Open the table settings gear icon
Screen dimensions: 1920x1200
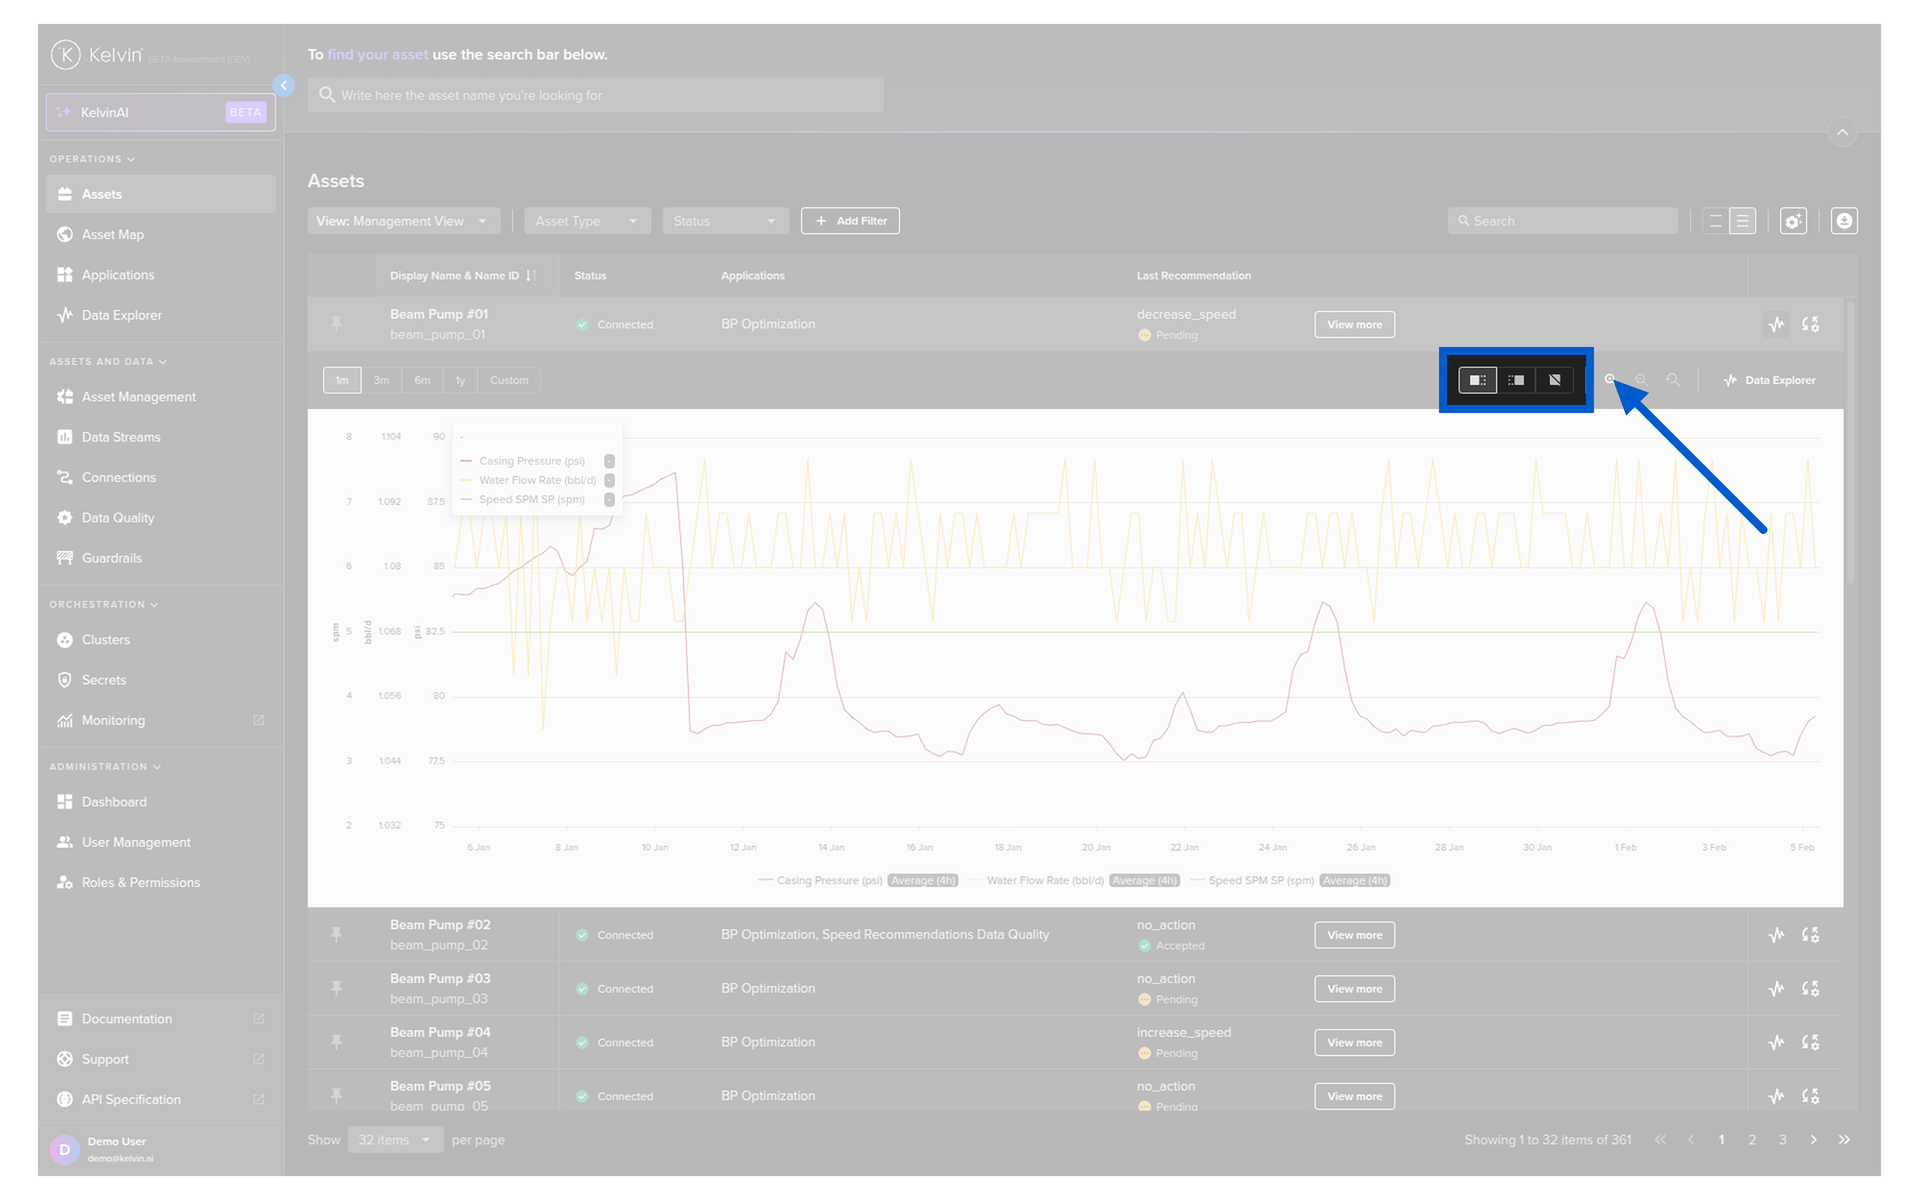point(1793,221)
